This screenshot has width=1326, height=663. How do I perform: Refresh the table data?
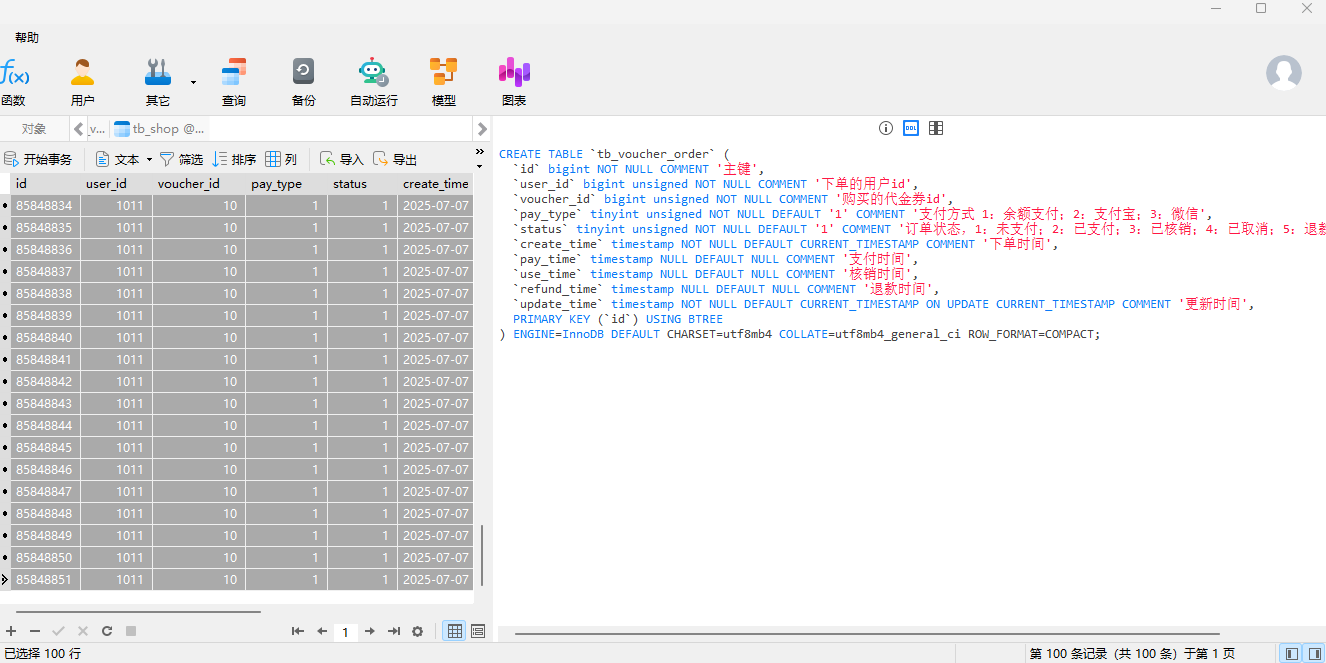[x=106, y=631]
